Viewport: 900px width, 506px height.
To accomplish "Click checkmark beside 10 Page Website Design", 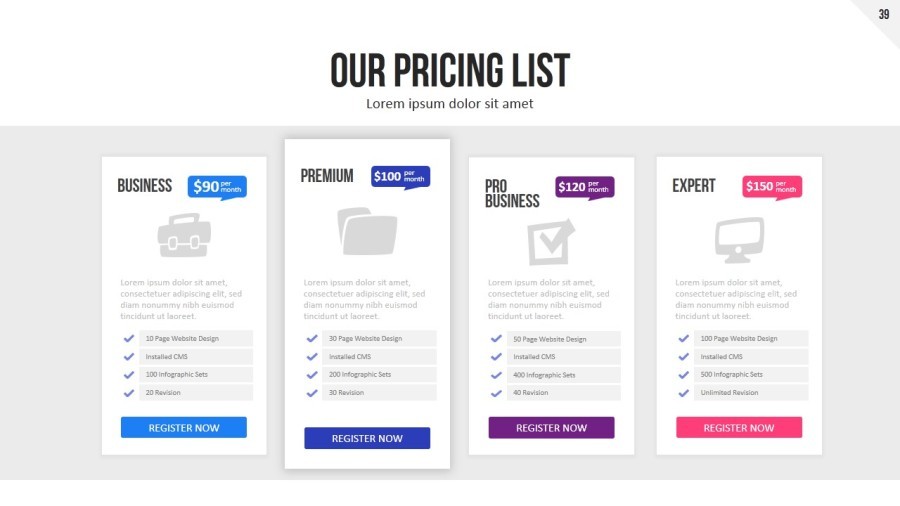I will click(129, 339).
